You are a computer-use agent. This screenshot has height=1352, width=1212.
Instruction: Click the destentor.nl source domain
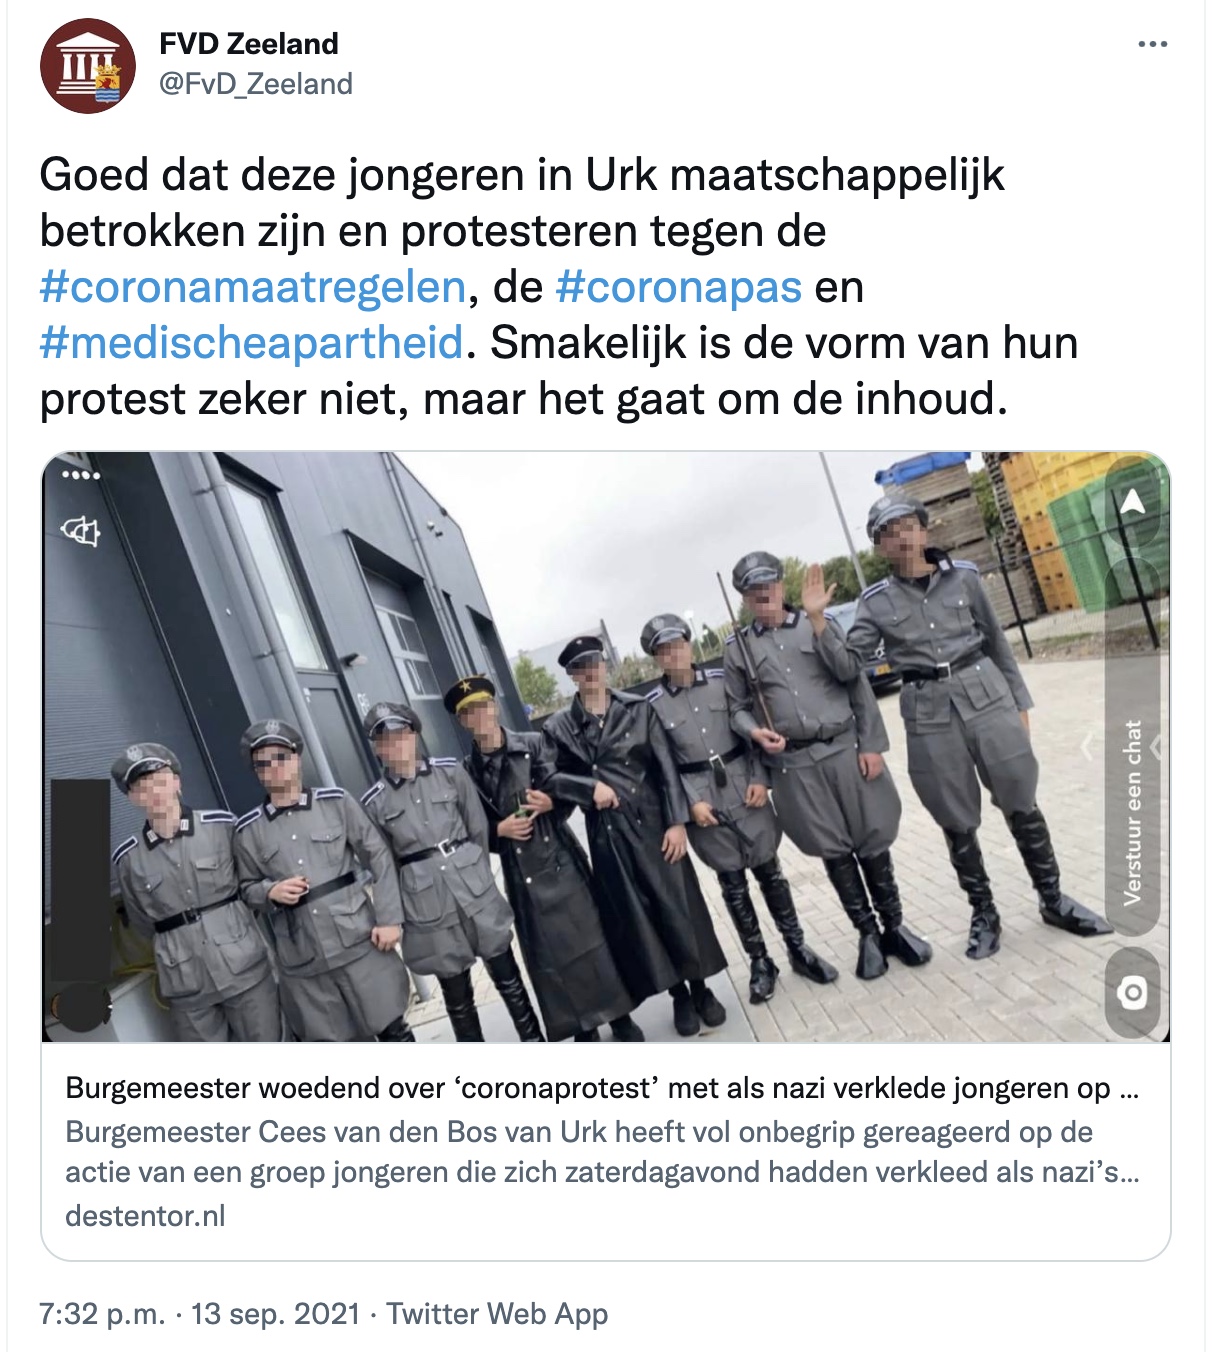145,1216
